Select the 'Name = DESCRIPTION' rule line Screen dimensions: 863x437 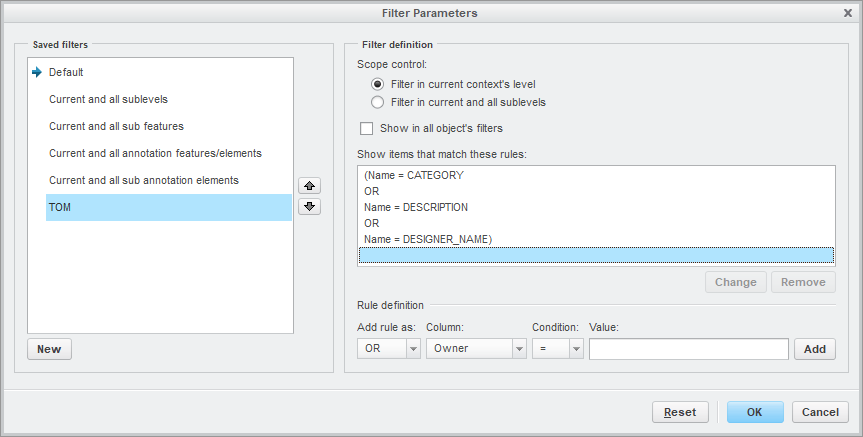[416, 207]
